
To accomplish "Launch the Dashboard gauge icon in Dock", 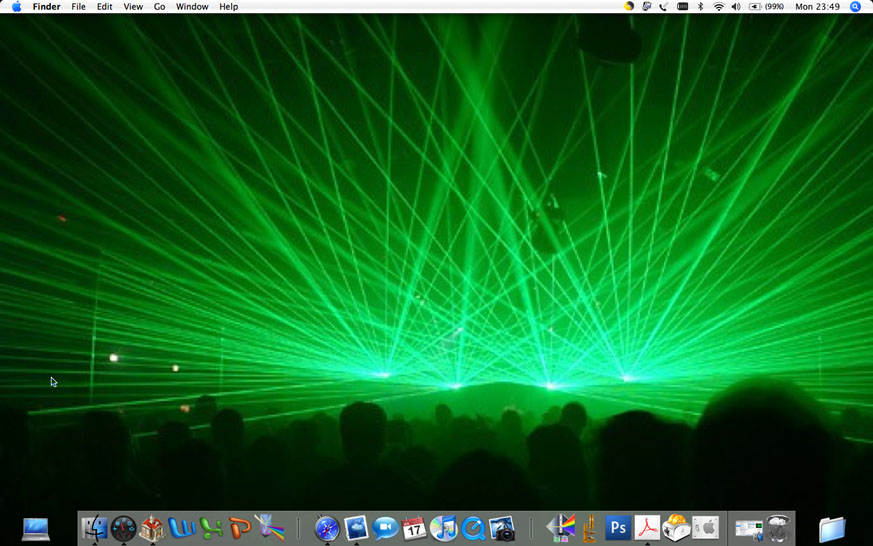I will [124, 529].
